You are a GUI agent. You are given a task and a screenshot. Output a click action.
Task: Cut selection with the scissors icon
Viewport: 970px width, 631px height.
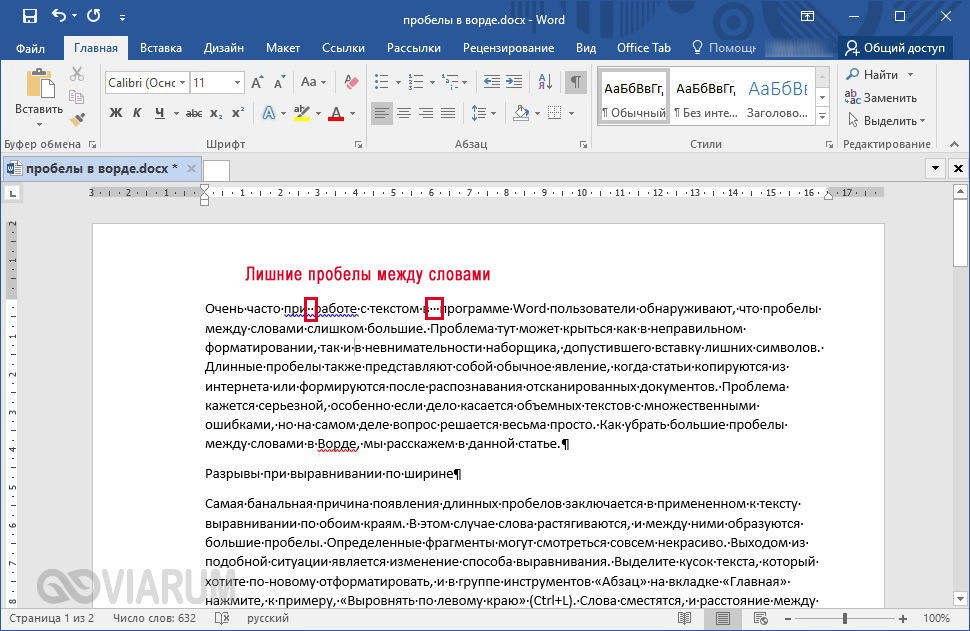(77, 74)
